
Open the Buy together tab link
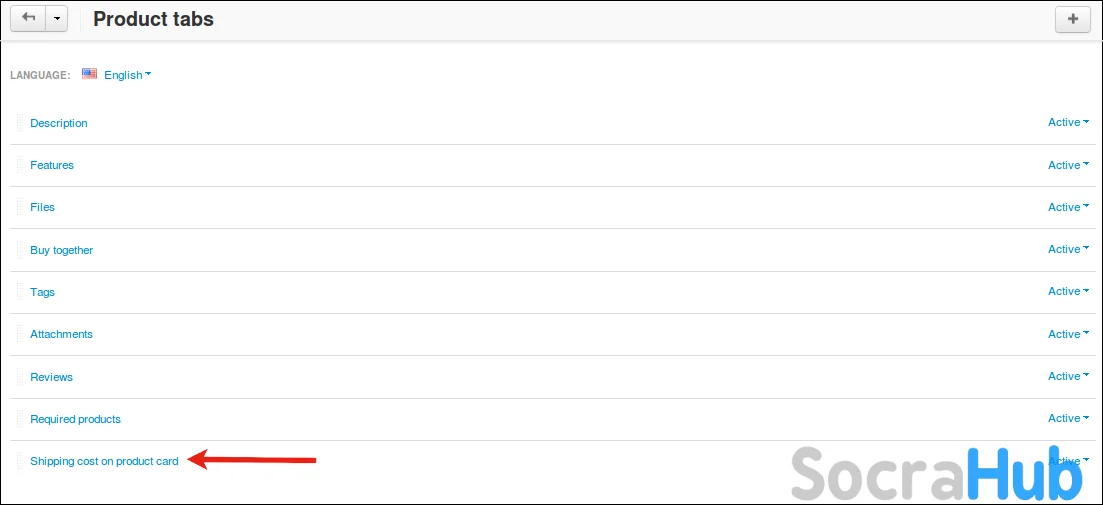point(61,250)
